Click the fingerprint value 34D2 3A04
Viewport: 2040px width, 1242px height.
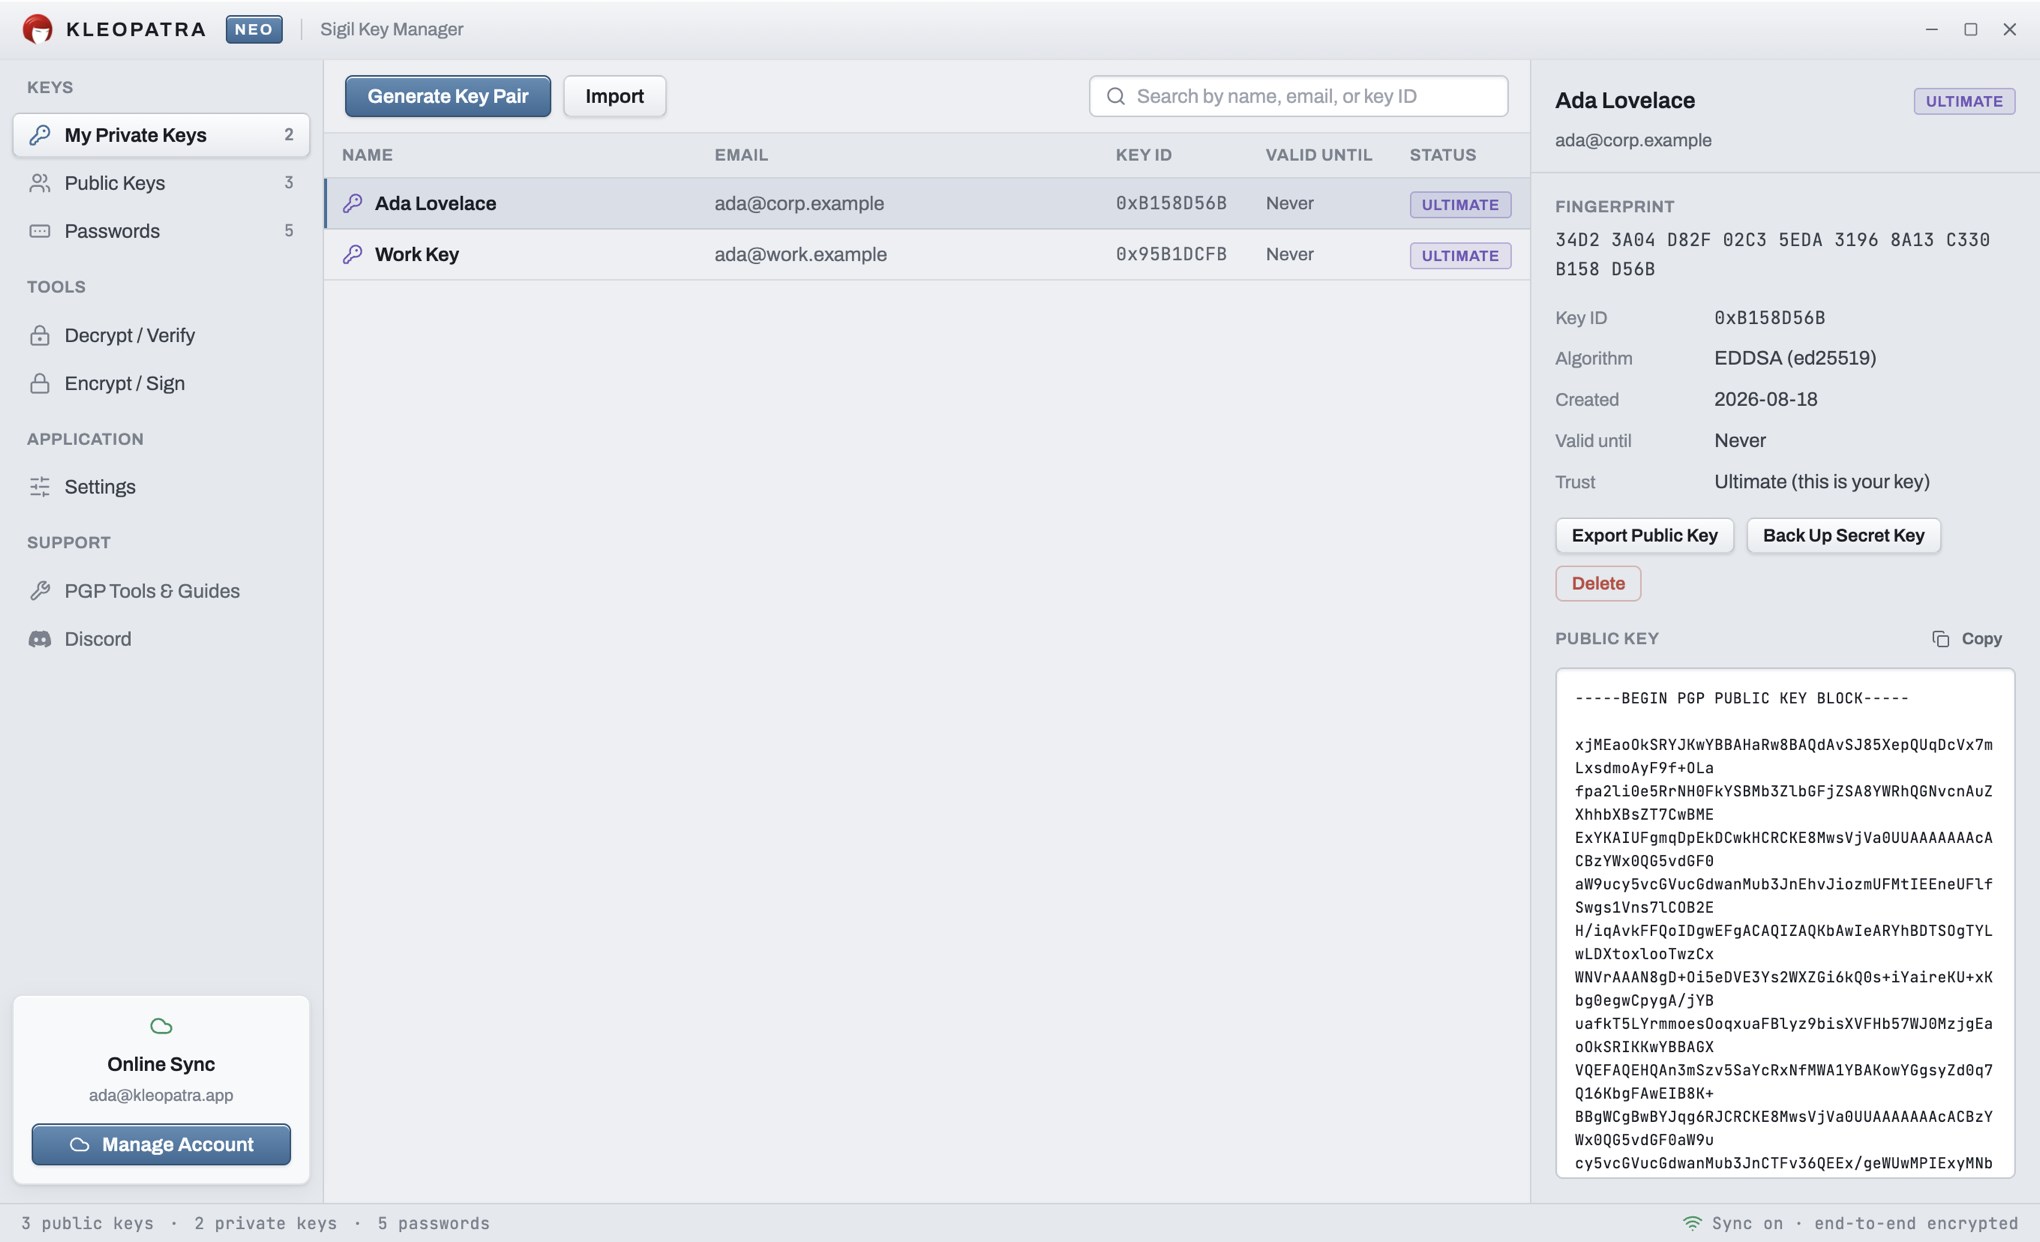(1772, 254)
